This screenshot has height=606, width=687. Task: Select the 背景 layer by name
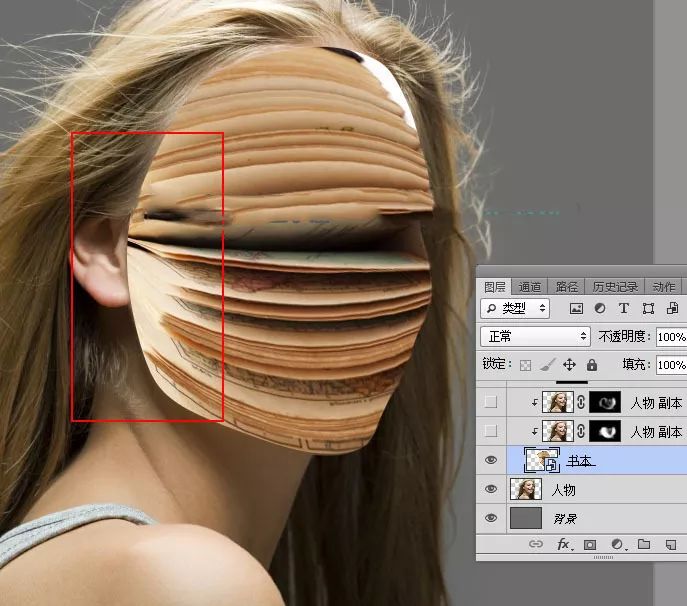coord(565,519)
